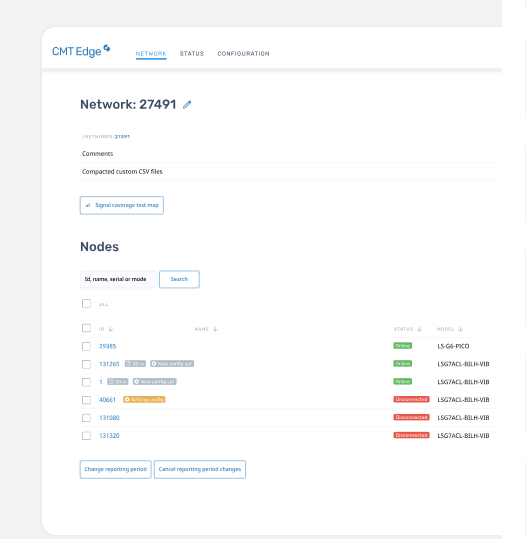This screenshot has height=539, width=526.
Task: Focus the id, name, serial search field
Action: 119,279
